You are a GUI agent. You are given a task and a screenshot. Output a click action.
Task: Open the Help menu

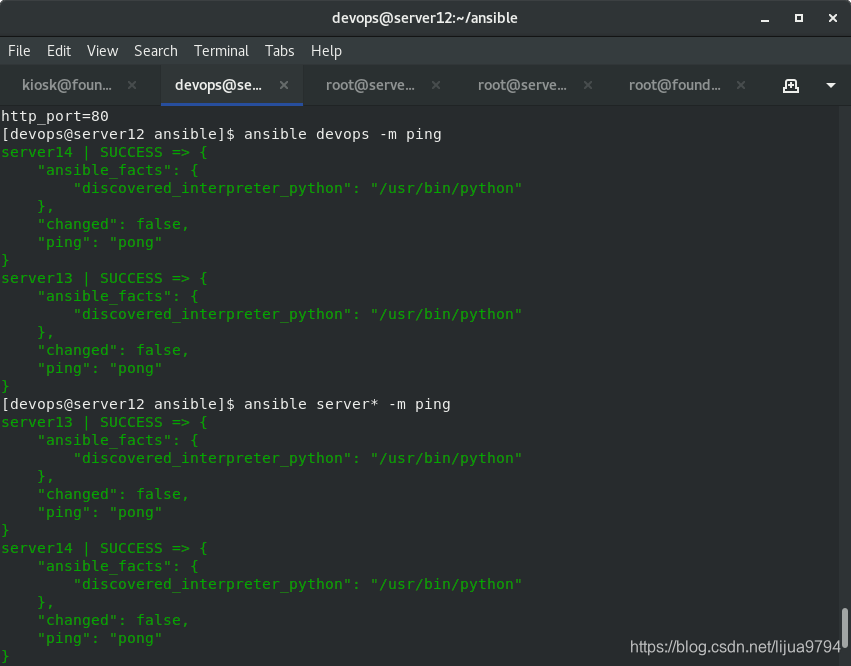point(326,51)
